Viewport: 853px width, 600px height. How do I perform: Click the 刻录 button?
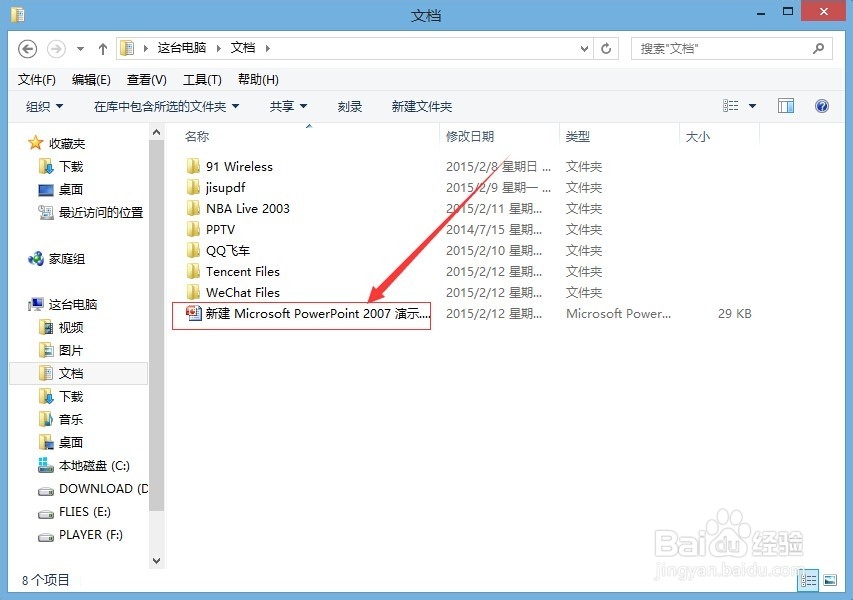pyautogui.click(x=350, y=107)
